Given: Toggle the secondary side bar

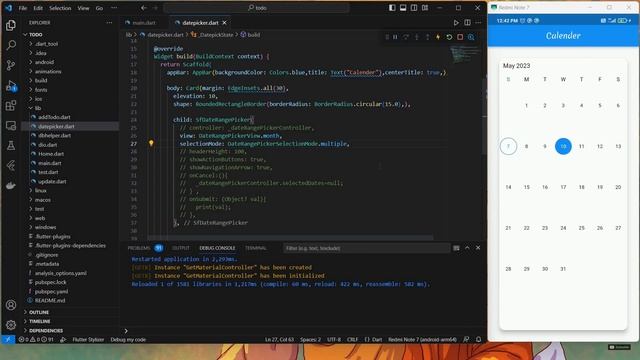Looking at the screenshot, I should coord(414,8).
